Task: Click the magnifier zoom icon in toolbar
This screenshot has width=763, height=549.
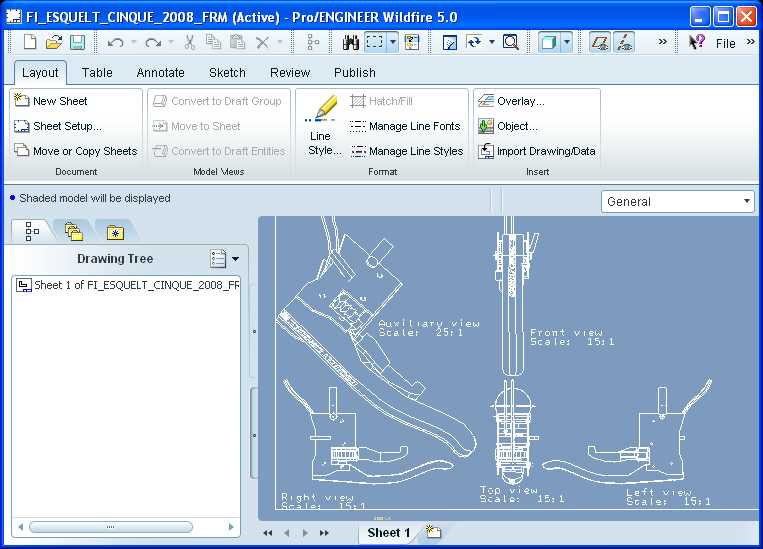Action: coord(510,42)
